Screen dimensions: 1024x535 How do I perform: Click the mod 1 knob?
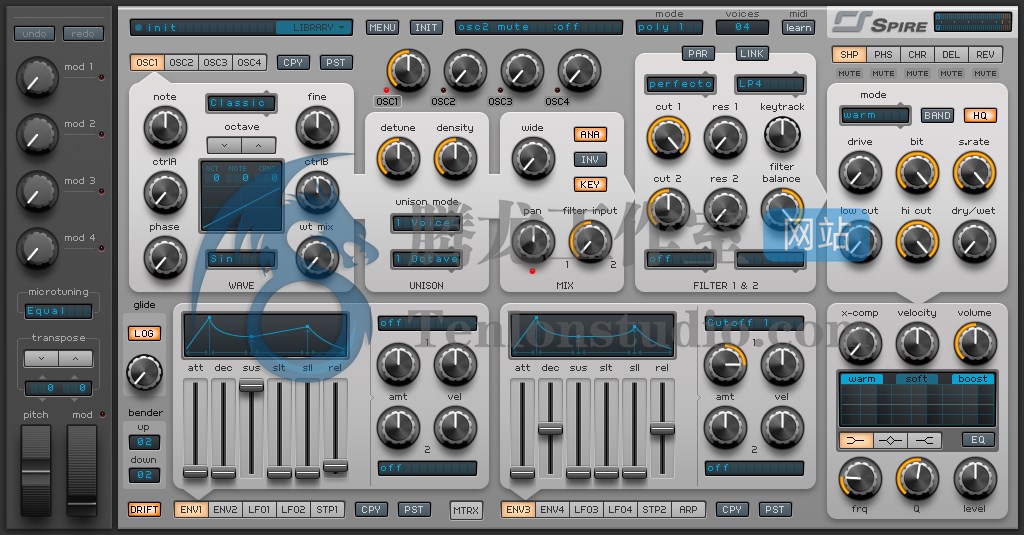(x=37, y=78)
